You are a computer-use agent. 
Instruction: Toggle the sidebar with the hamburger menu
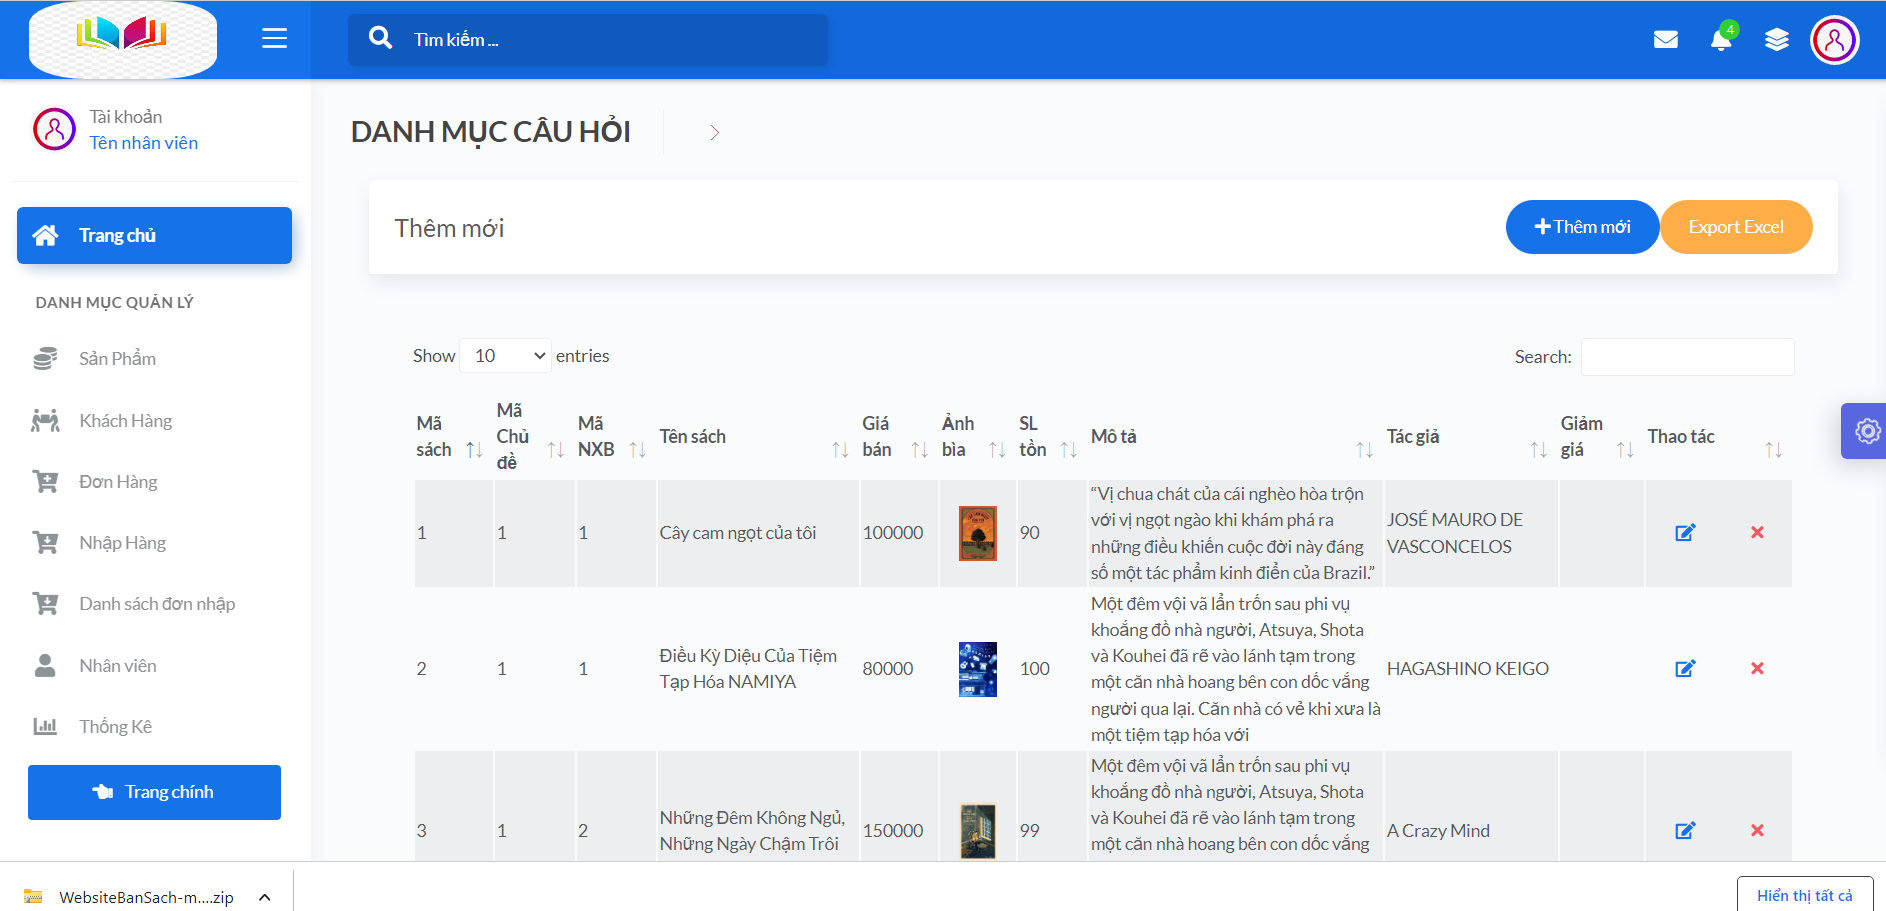point(273,39)
